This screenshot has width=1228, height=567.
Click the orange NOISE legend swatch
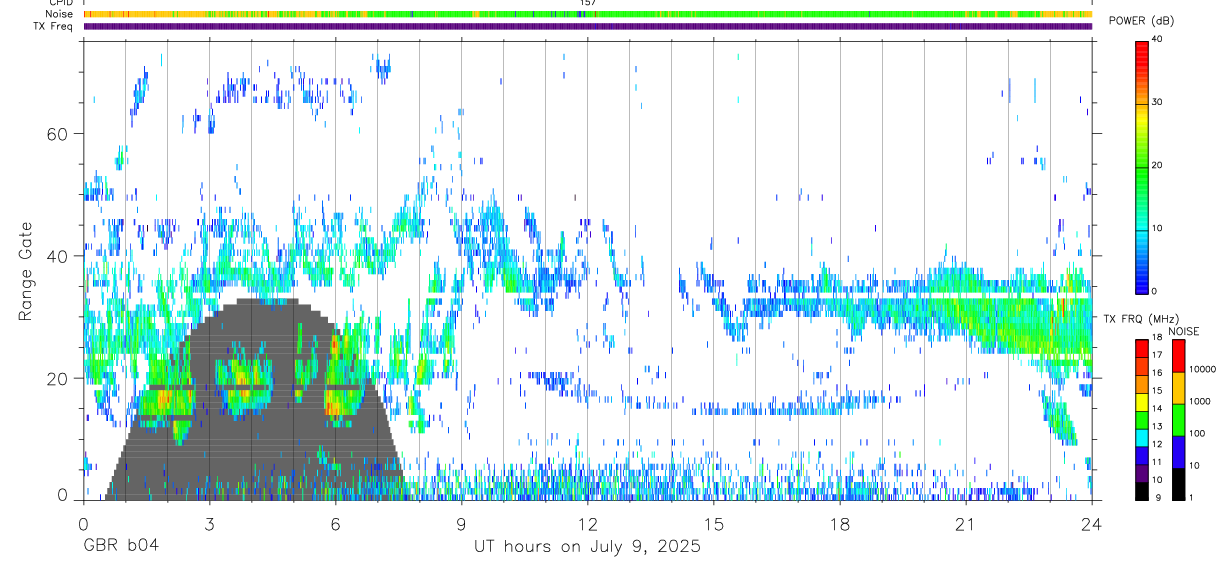pyautogui.click(x=1178, y=388)
